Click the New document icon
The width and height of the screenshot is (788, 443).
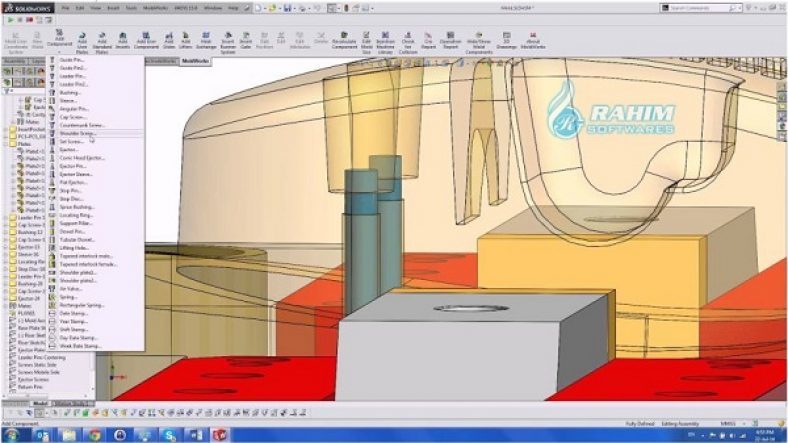258,8
